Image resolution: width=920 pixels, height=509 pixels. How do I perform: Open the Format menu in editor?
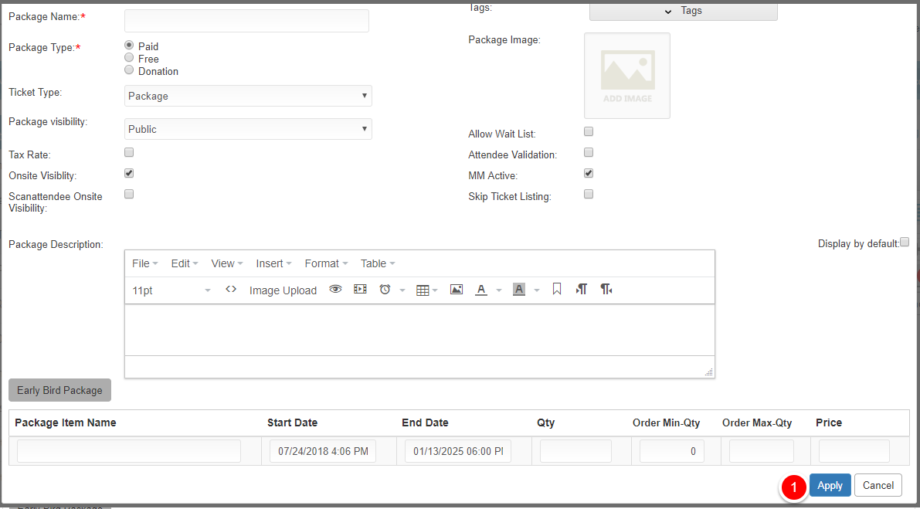(x=326, y=263)
